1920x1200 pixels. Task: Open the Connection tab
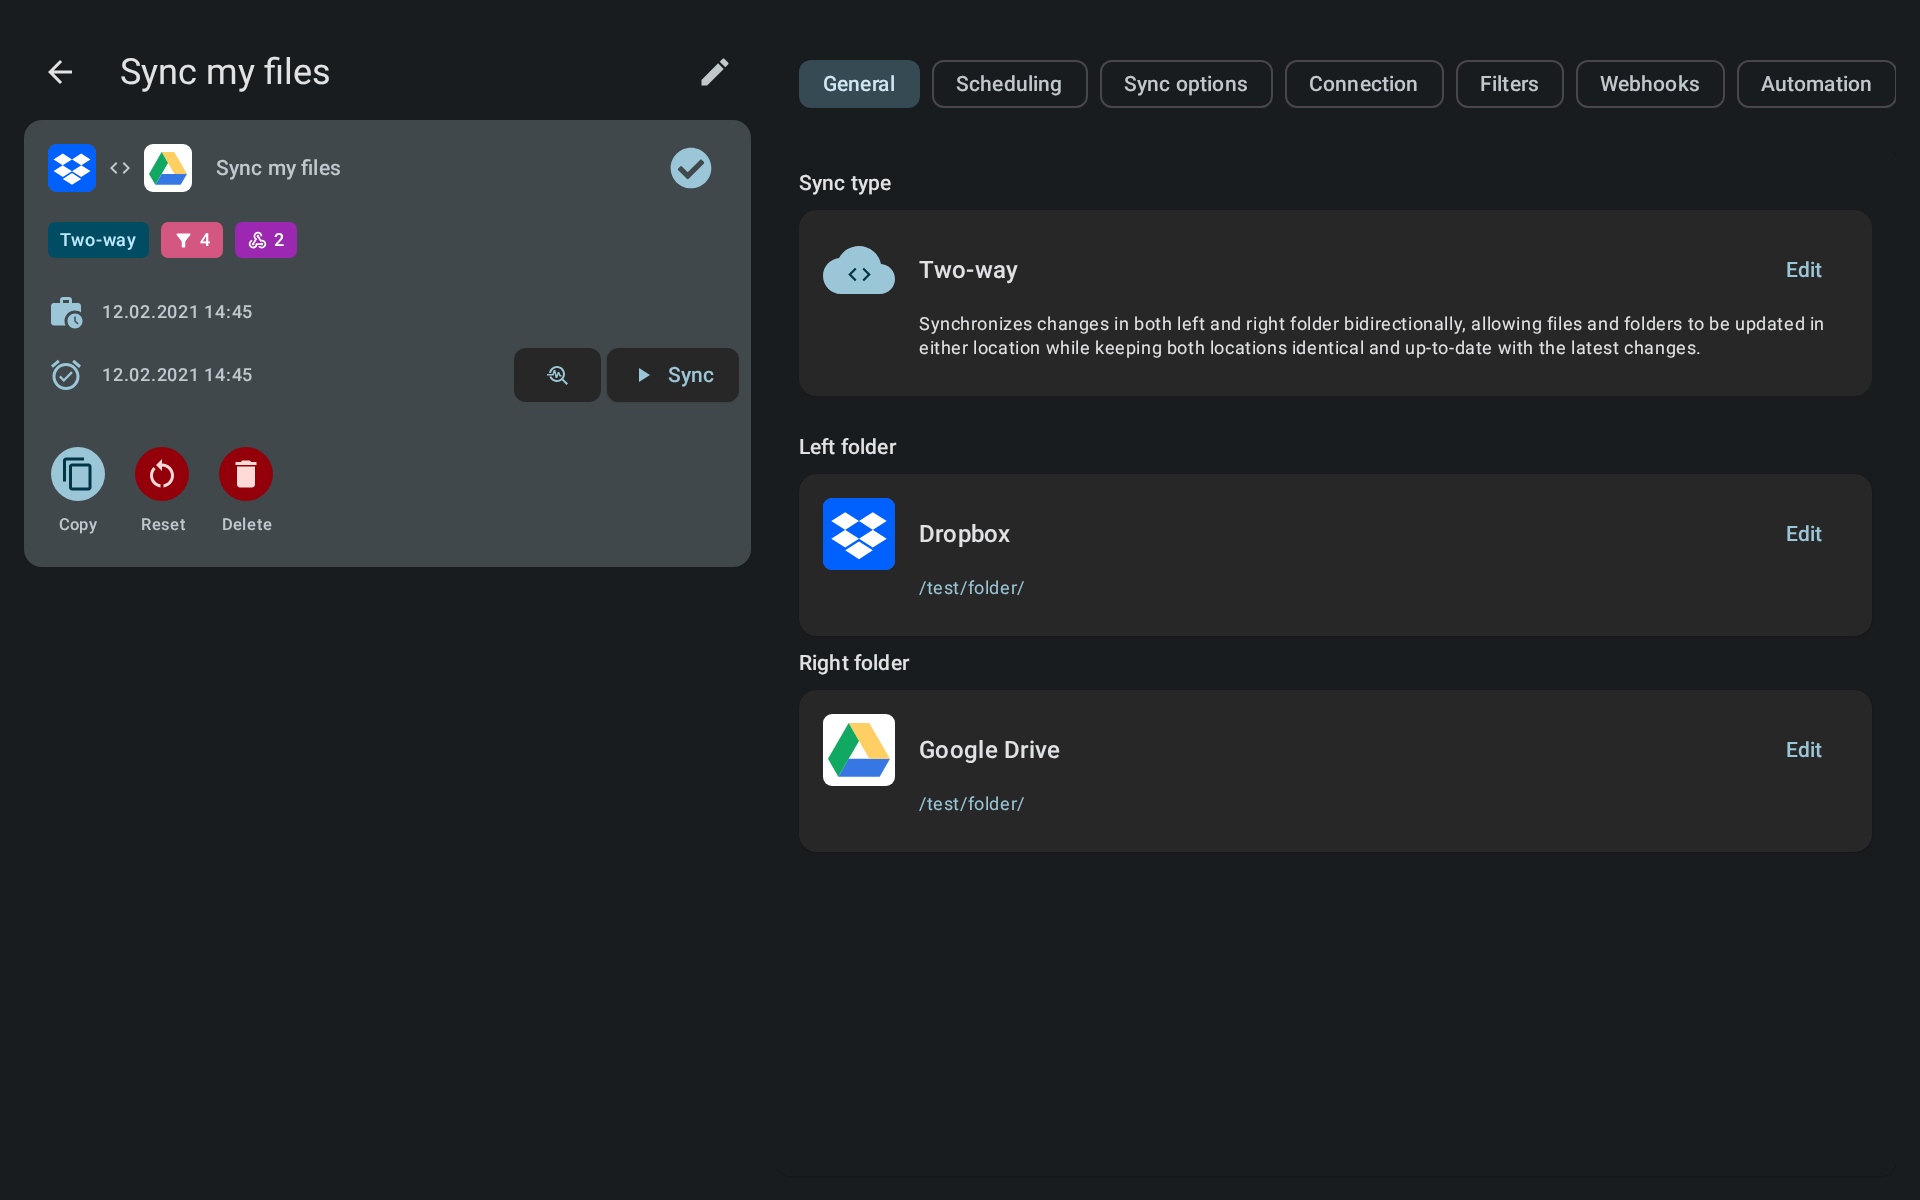tap(1364, 84)
